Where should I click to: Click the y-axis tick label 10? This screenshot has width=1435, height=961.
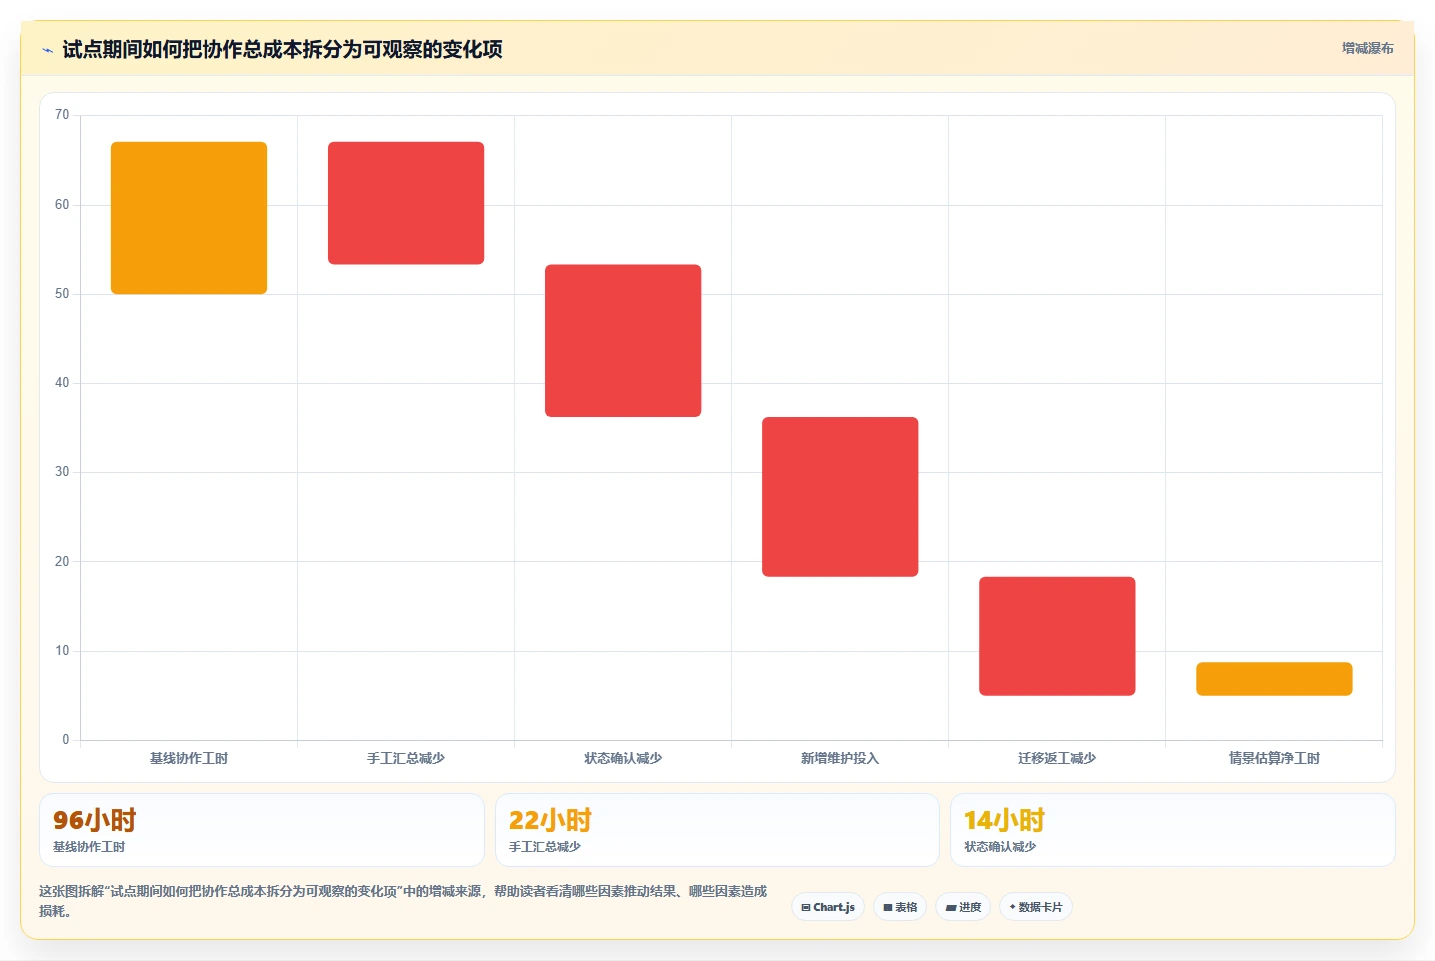[62, 651]
